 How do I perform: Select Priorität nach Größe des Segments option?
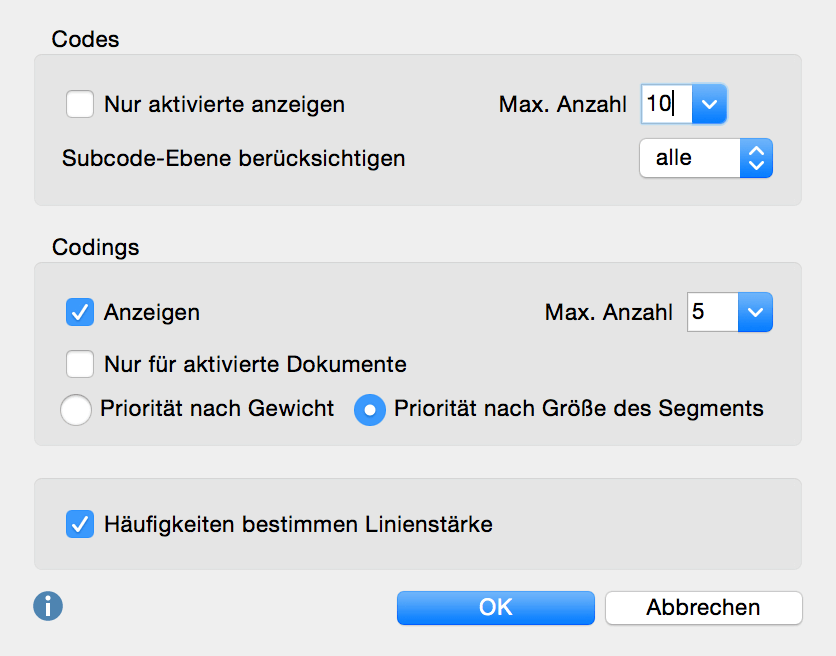(x=369, y=410)
